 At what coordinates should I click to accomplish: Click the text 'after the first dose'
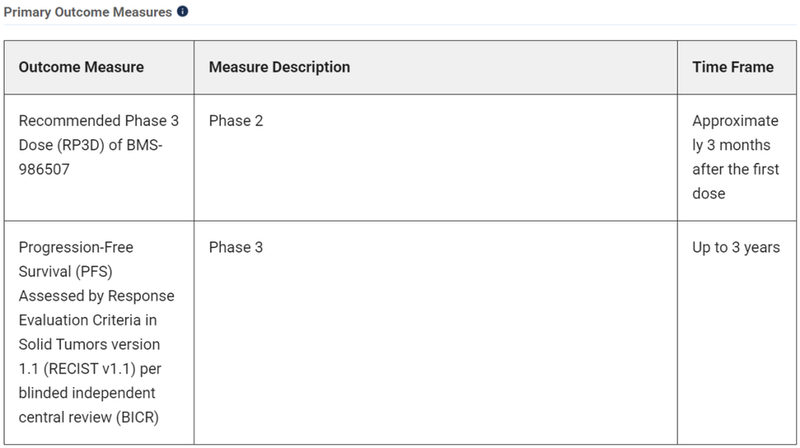[736, 181]
